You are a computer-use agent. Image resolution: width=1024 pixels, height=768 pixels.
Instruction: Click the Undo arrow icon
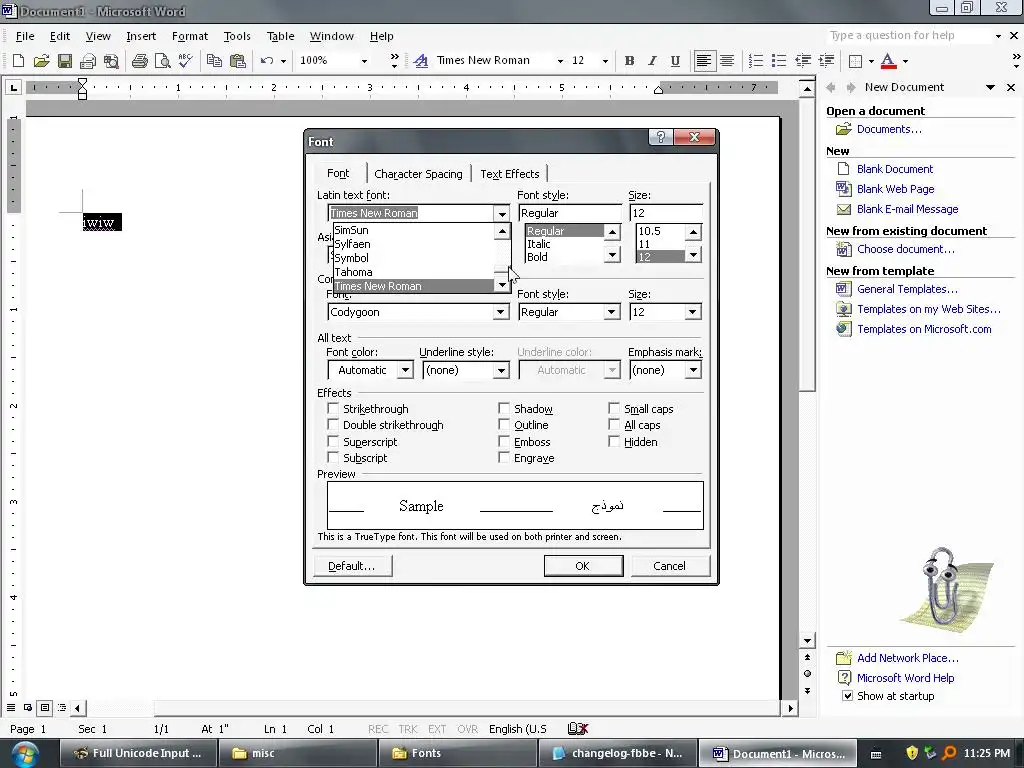266,61
